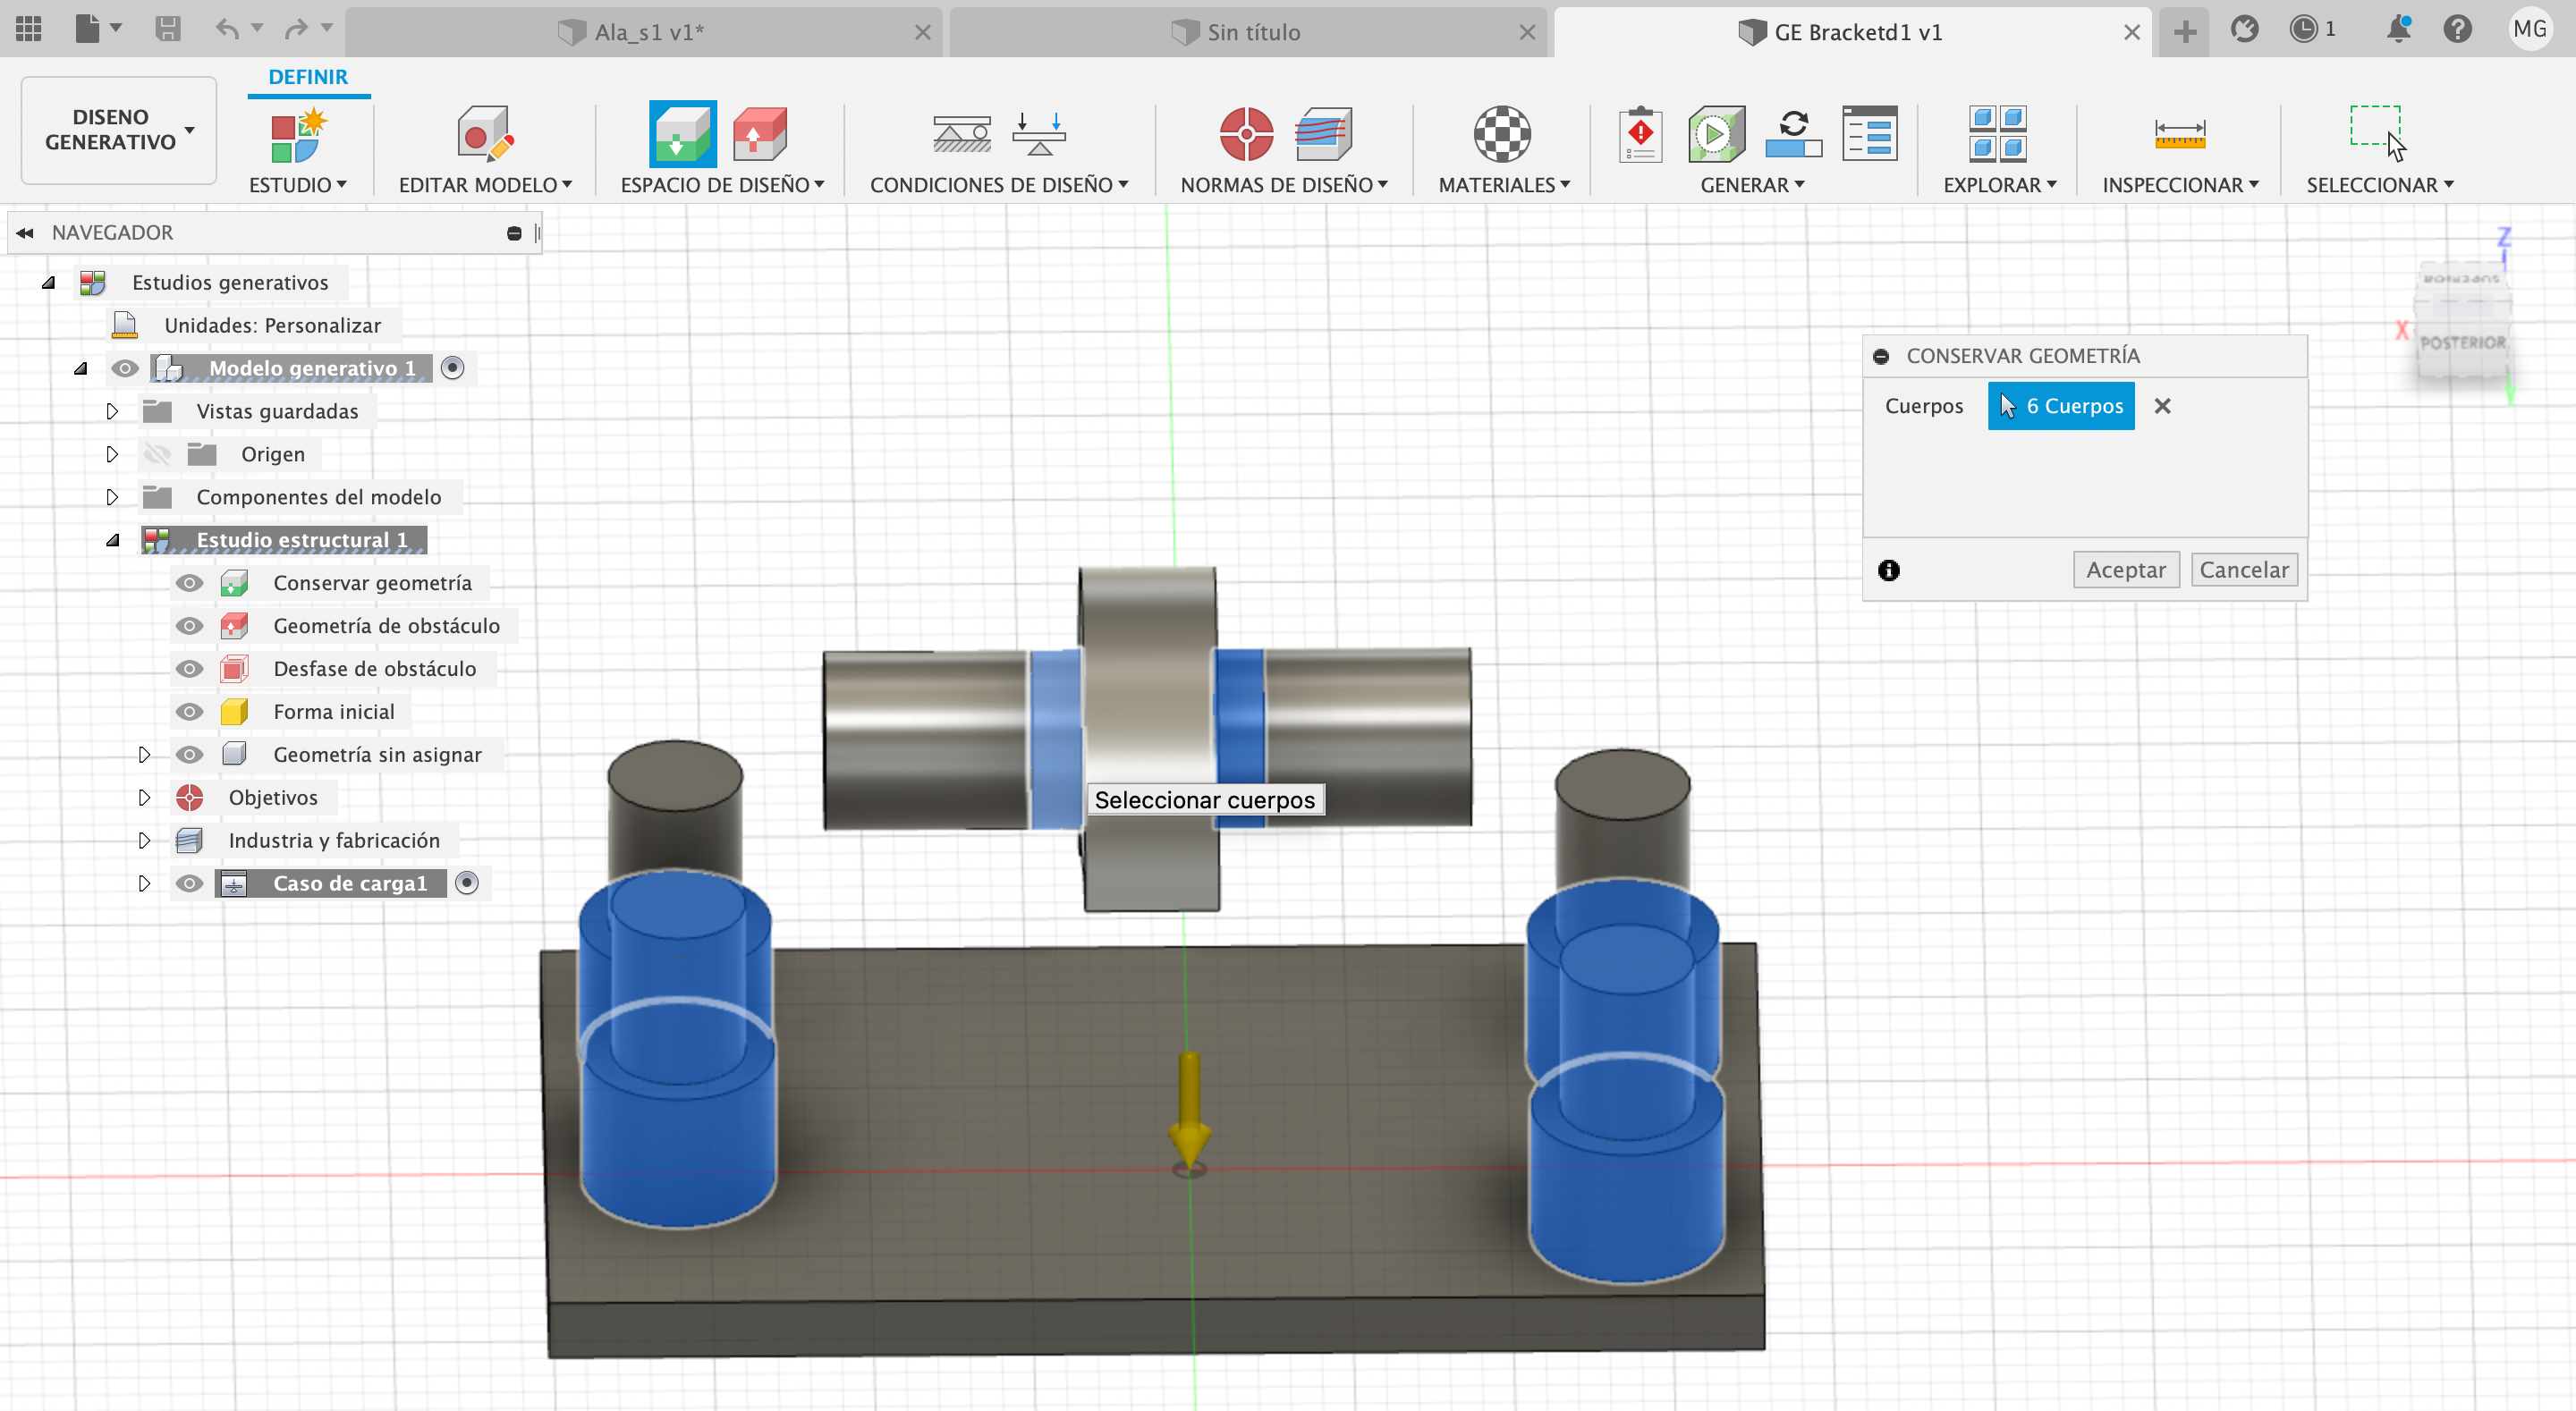Open the notifications bell
2576x1411 pixels.
click(2398, 29)
